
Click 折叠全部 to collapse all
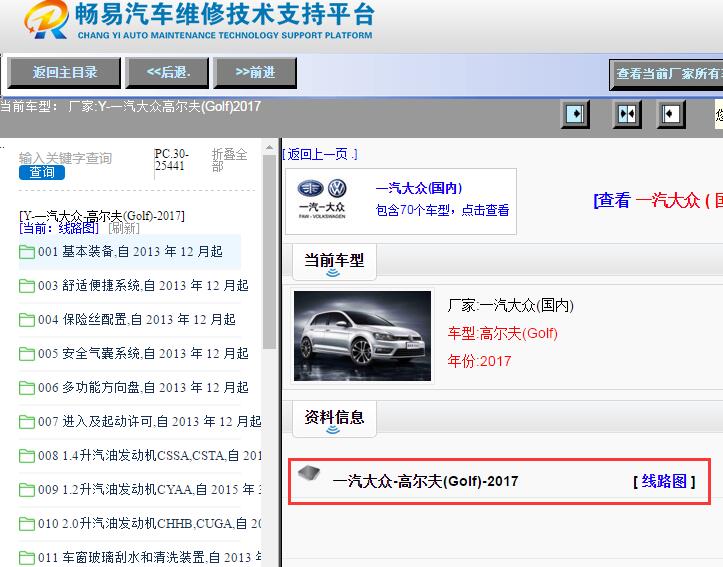coord(229,159)
